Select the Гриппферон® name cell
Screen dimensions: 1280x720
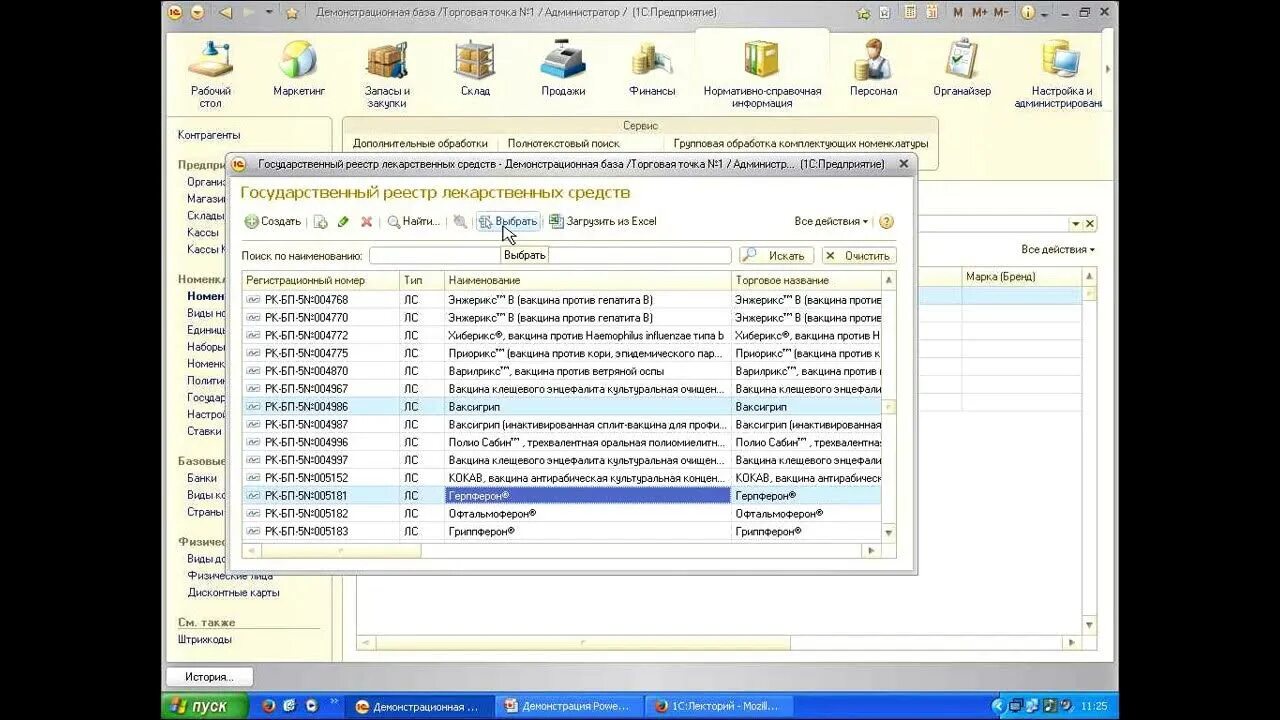pyautogui.click(x=588, y=531)
